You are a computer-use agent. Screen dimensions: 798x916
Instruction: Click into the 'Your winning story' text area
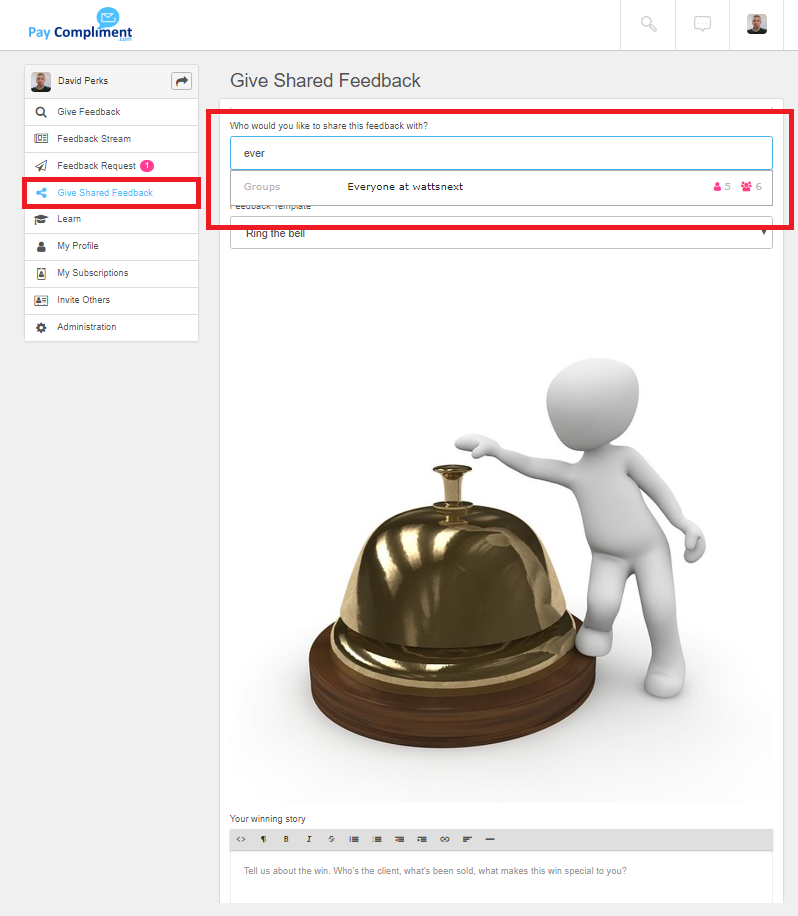501,878
